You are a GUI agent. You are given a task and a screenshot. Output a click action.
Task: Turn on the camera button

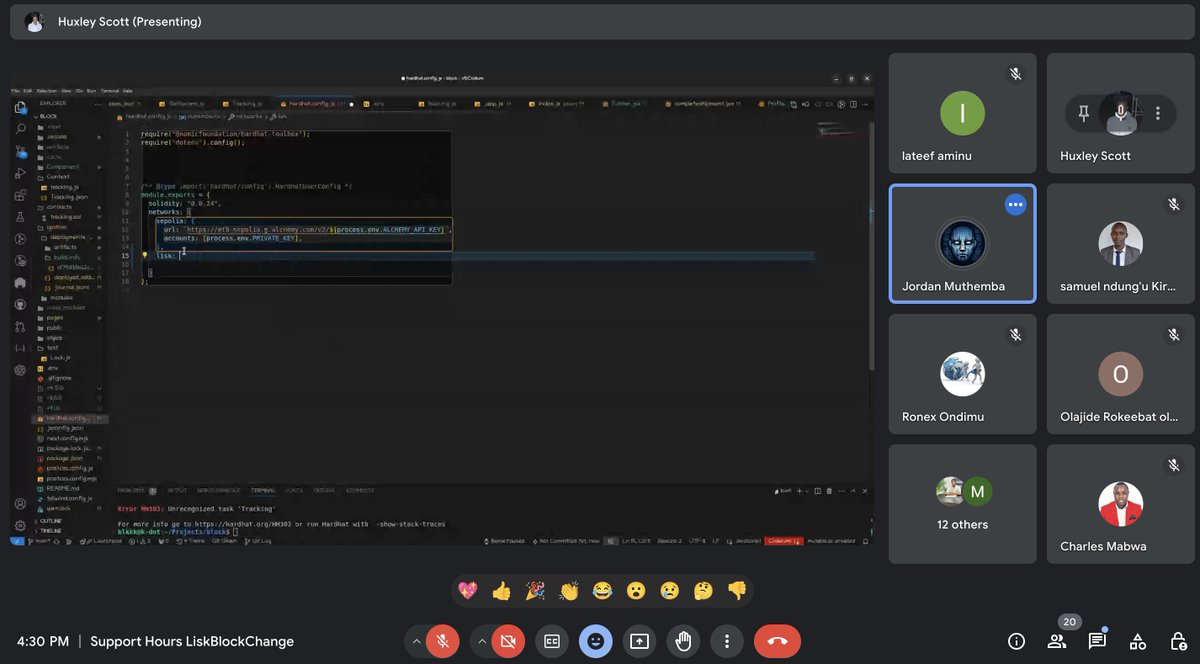click(507, 641)
